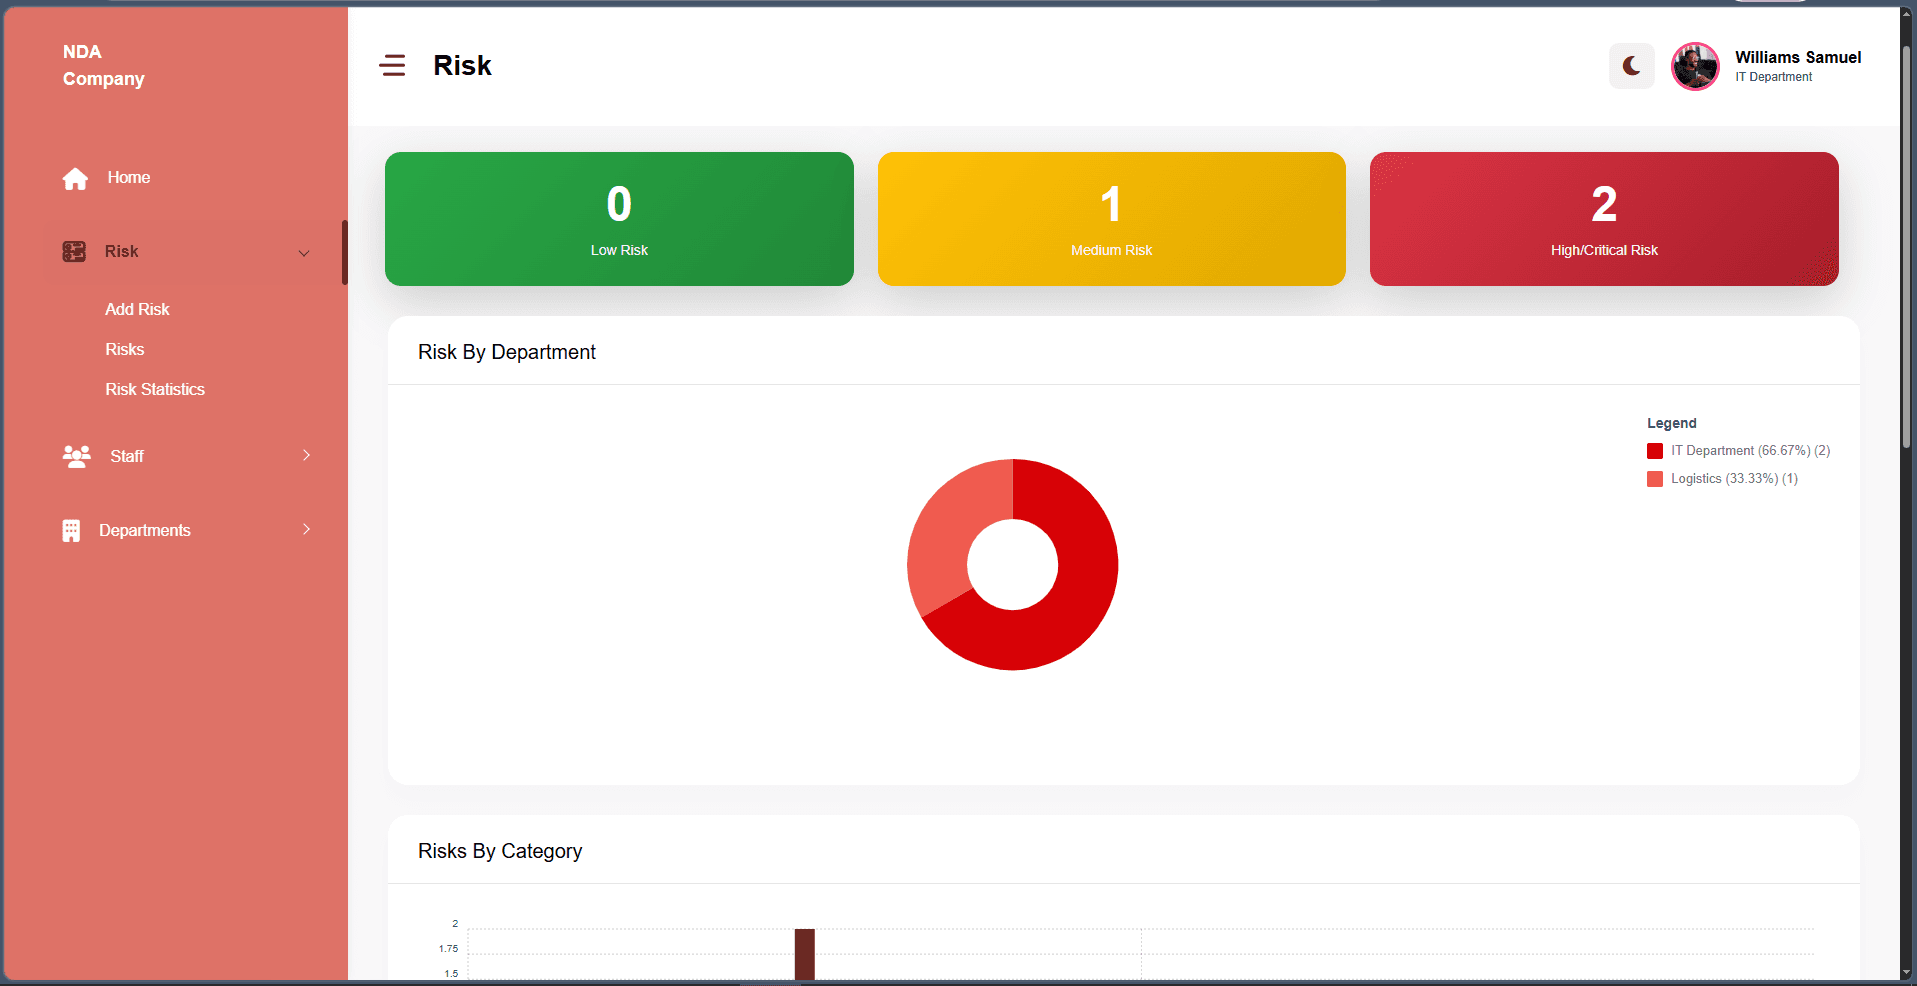The height and width of the screenshot is (986, 1917).
Task: Click the High/Critical Risk red card
Action: pyautogui.click(x=1604, y=219)
